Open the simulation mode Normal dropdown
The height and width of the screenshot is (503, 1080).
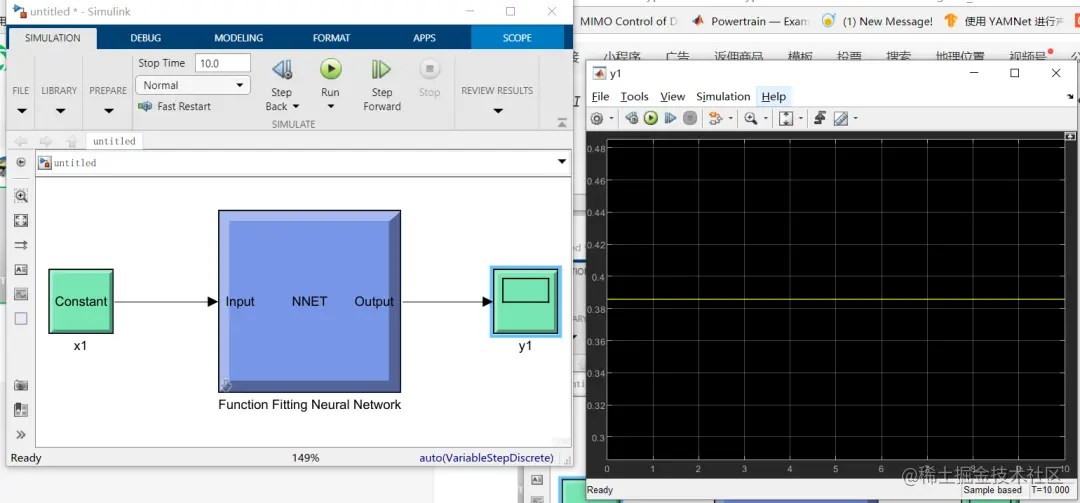coord(193,85)
